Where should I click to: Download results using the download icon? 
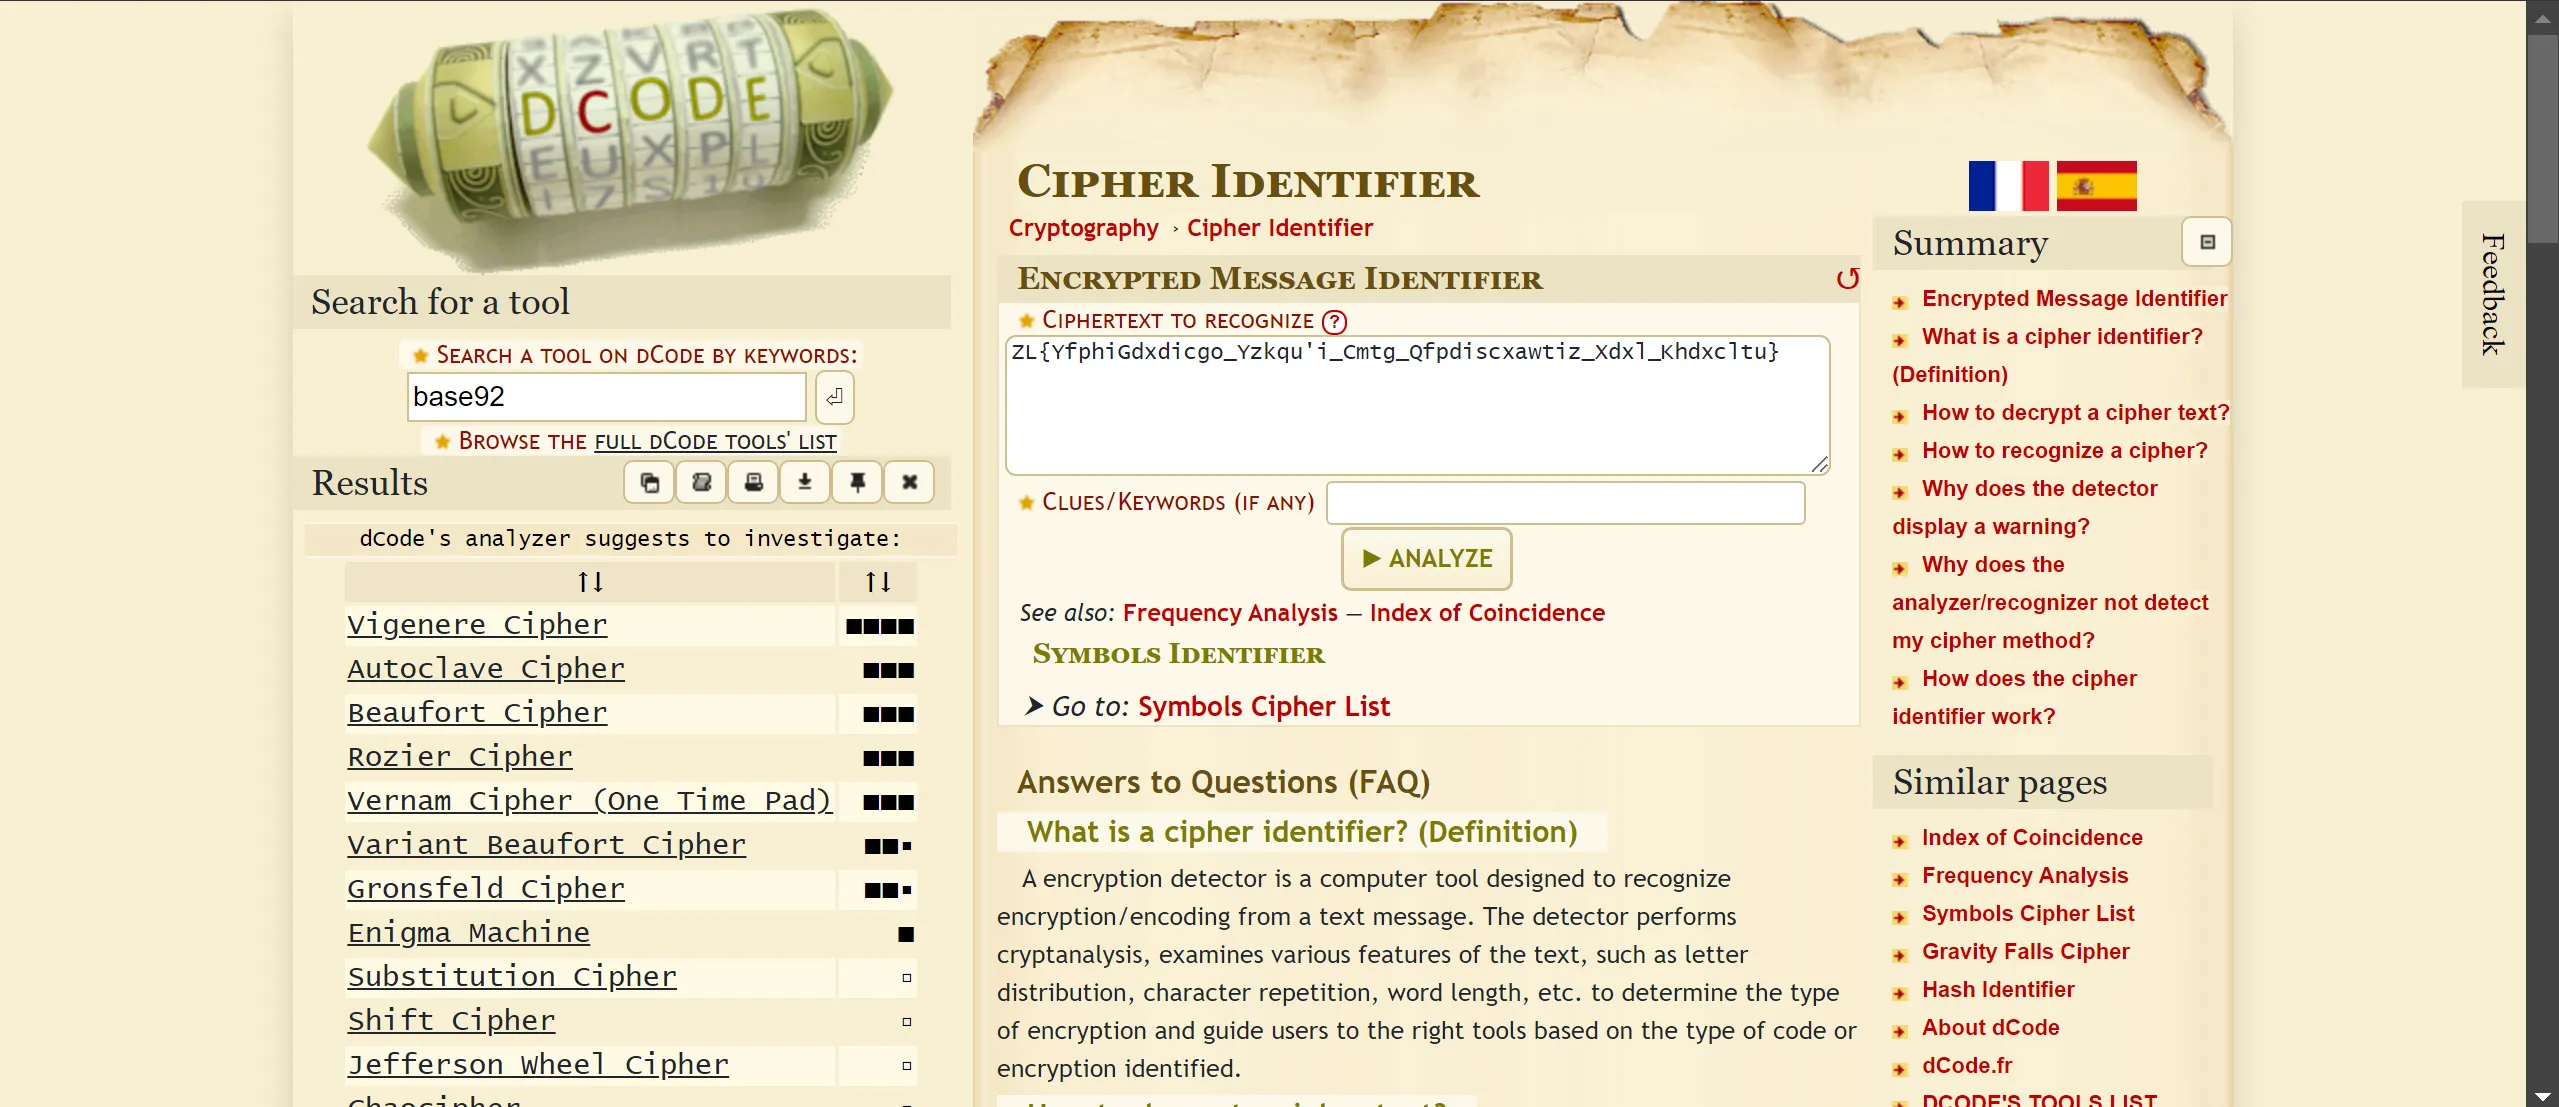pos(805,483)
